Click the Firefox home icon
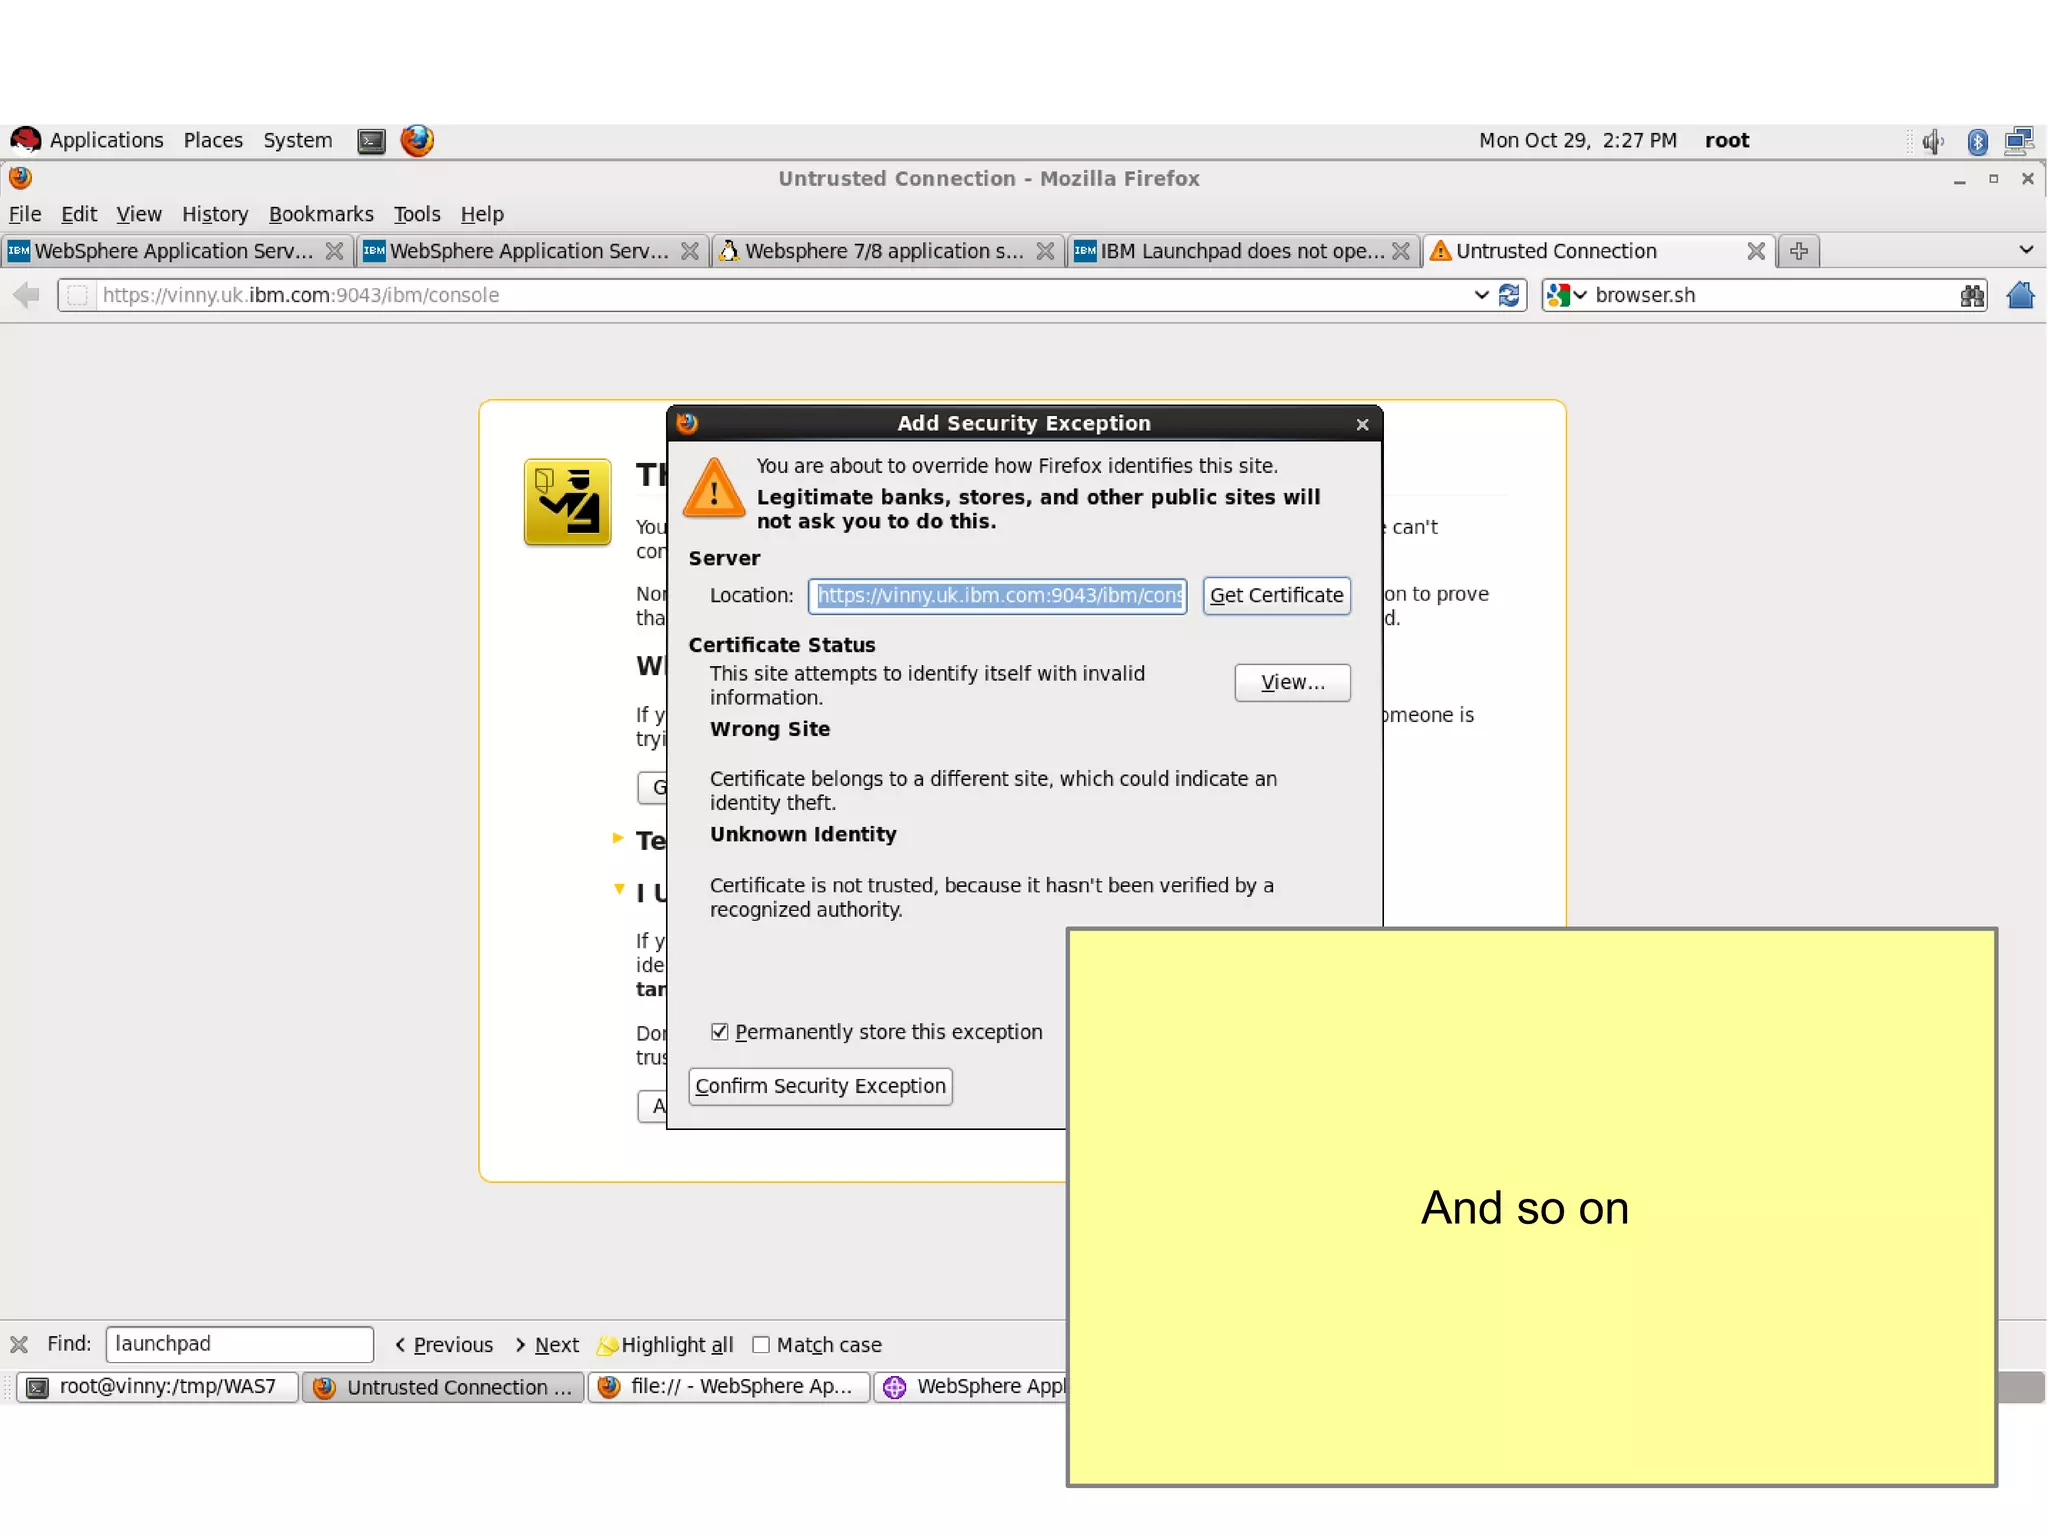2048x1535 pixels. [x=2020, y=295]
